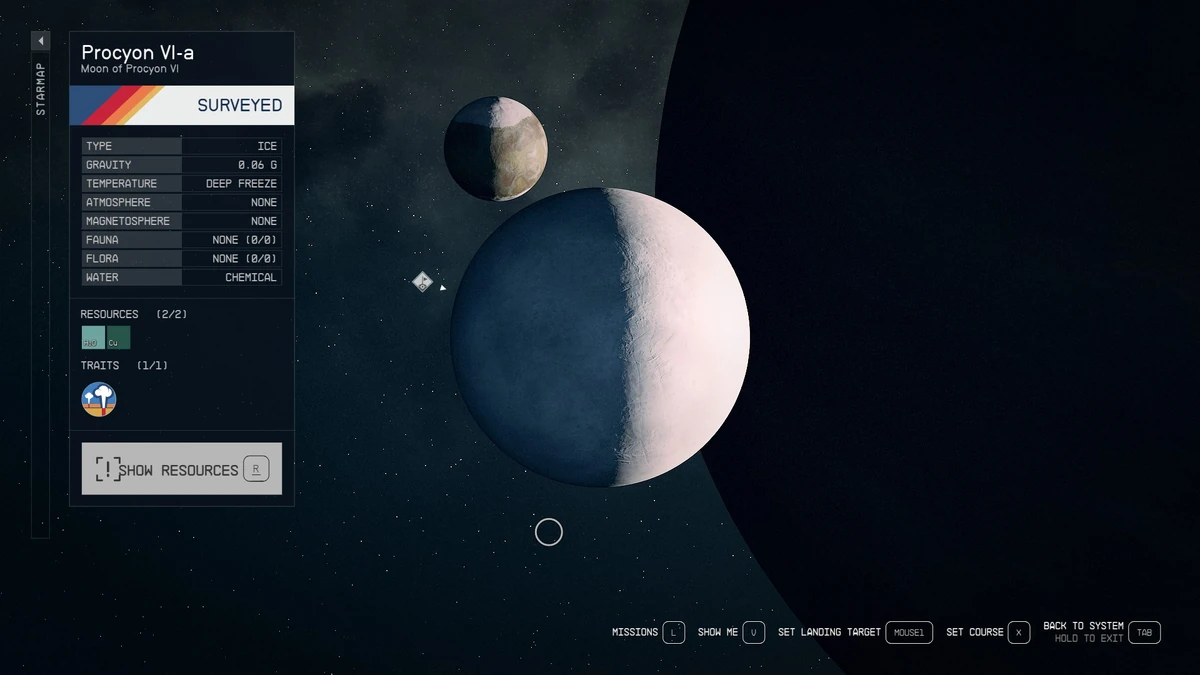Select the small moon orbiting above the planet
Viewport: 1200px width, 675px height.
pyautogui.click(x=495, y=145)
